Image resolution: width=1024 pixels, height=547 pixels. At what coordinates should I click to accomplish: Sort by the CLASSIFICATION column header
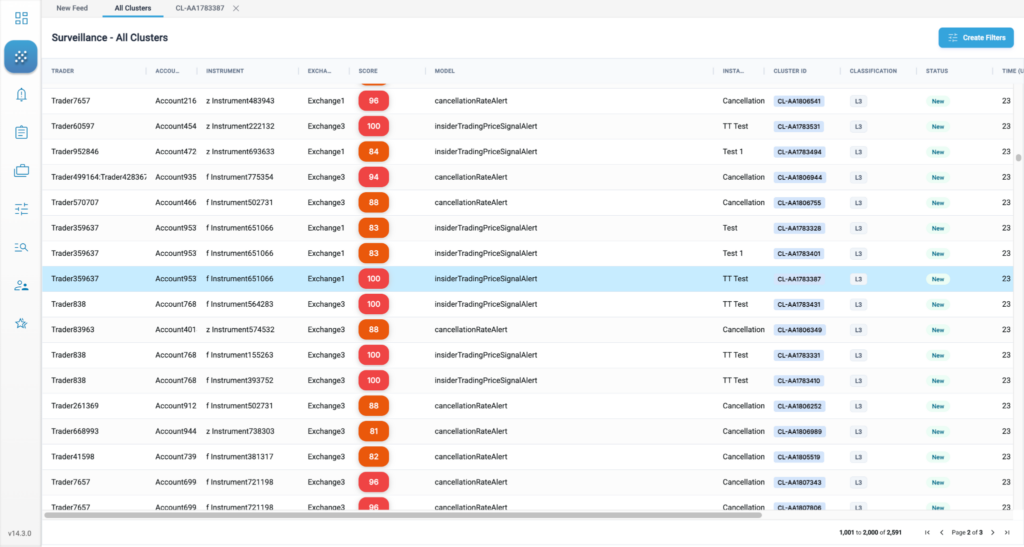(873, 71)
